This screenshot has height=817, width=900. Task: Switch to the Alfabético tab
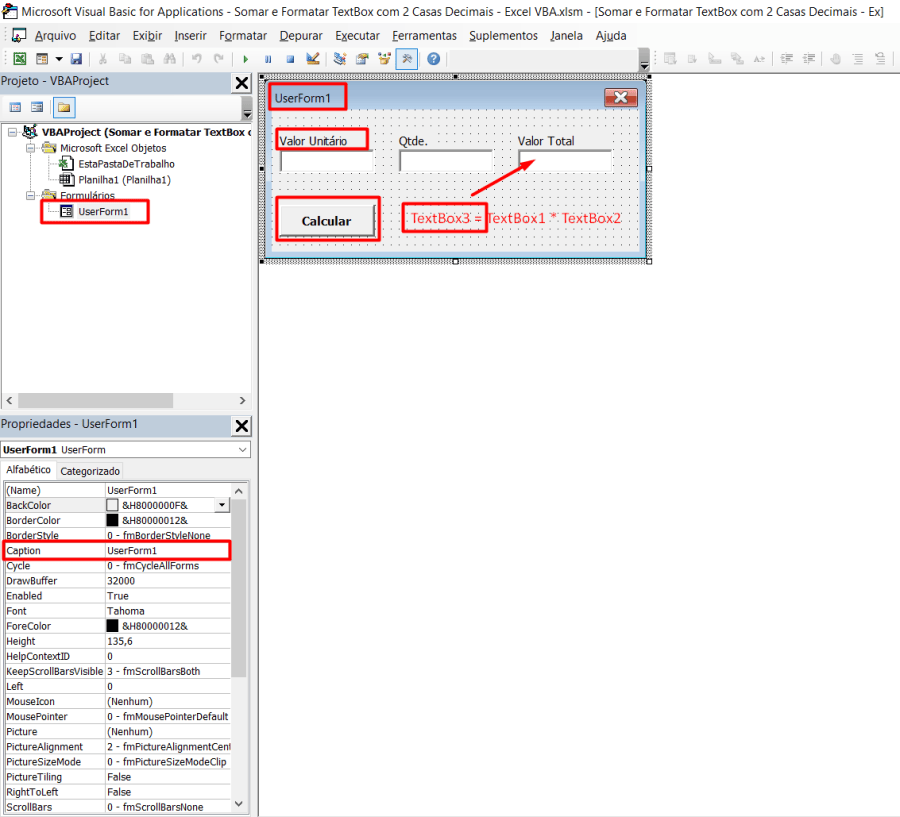point(28,470)
